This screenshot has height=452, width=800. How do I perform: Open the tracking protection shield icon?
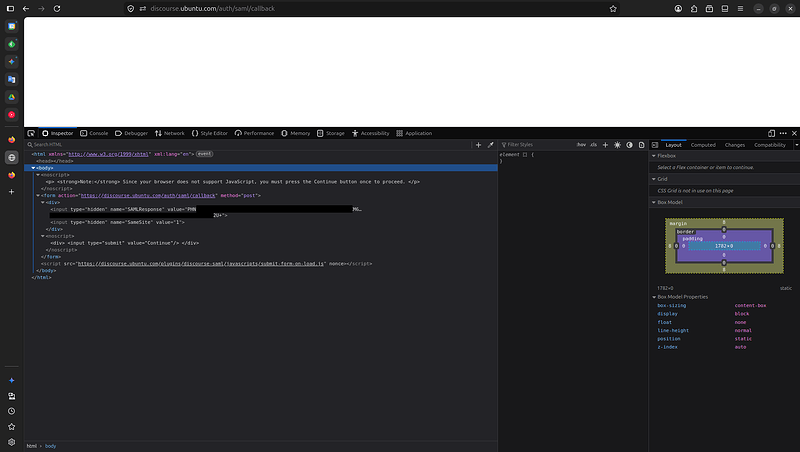pos(131,9)
